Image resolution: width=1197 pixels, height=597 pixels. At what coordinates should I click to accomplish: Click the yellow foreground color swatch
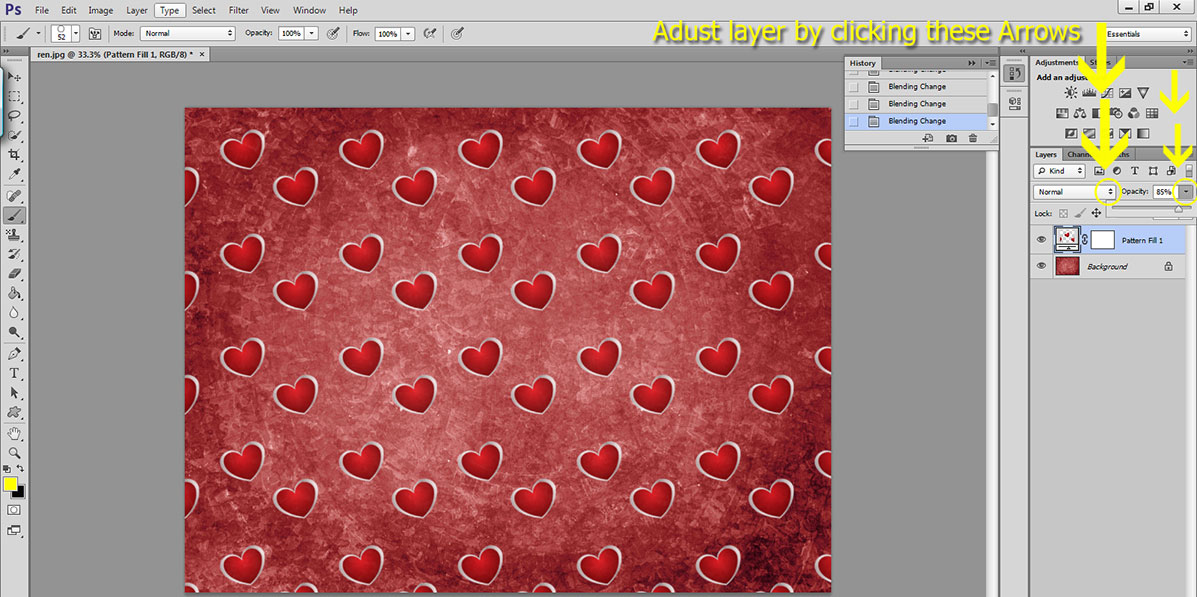pyautogui.click(x=11, y=484)
